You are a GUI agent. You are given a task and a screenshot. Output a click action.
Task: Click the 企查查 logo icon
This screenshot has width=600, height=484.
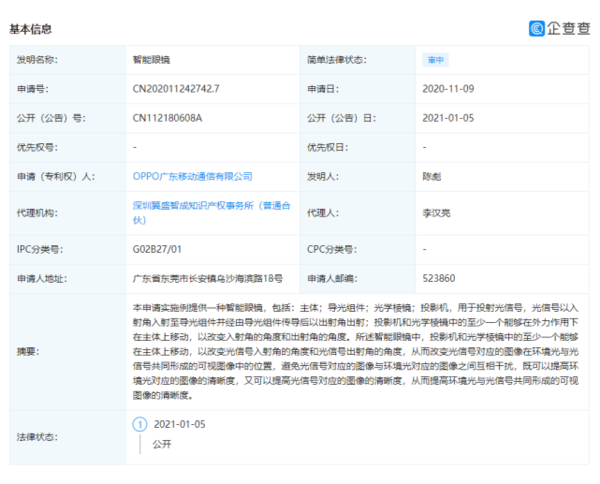(537, 29)
